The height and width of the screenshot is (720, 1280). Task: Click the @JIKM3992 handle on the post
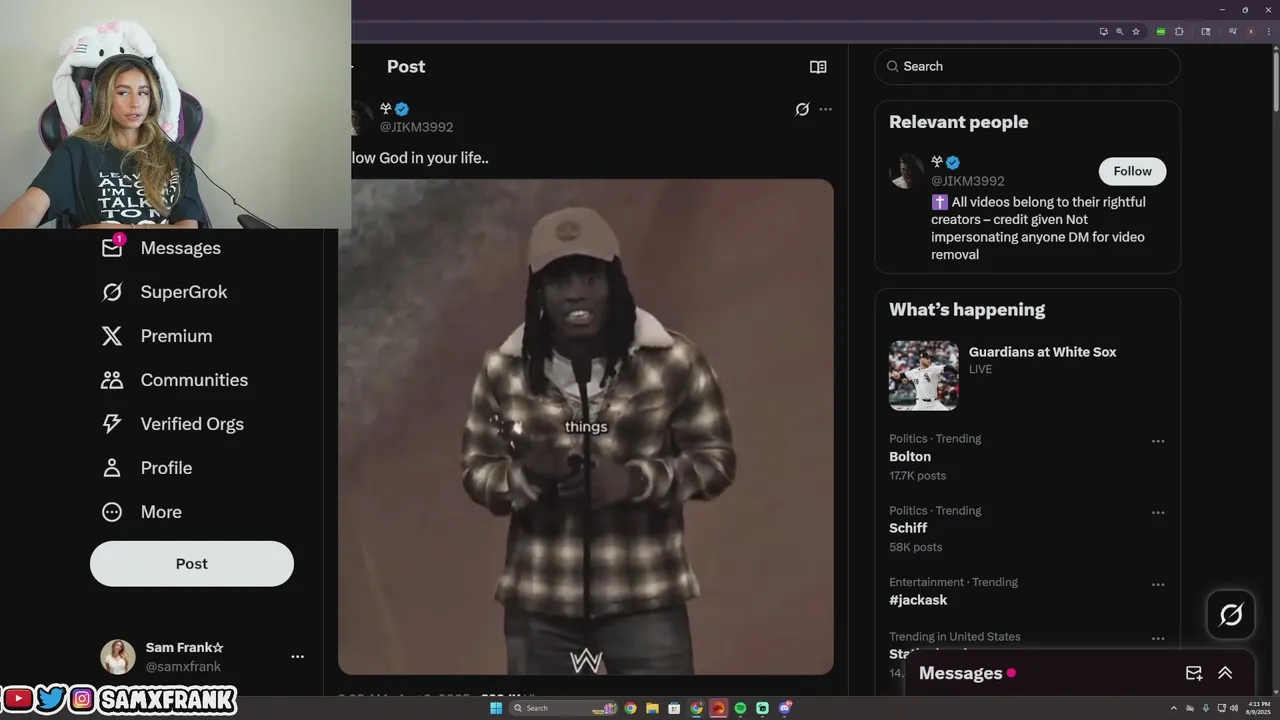[416, 127]
